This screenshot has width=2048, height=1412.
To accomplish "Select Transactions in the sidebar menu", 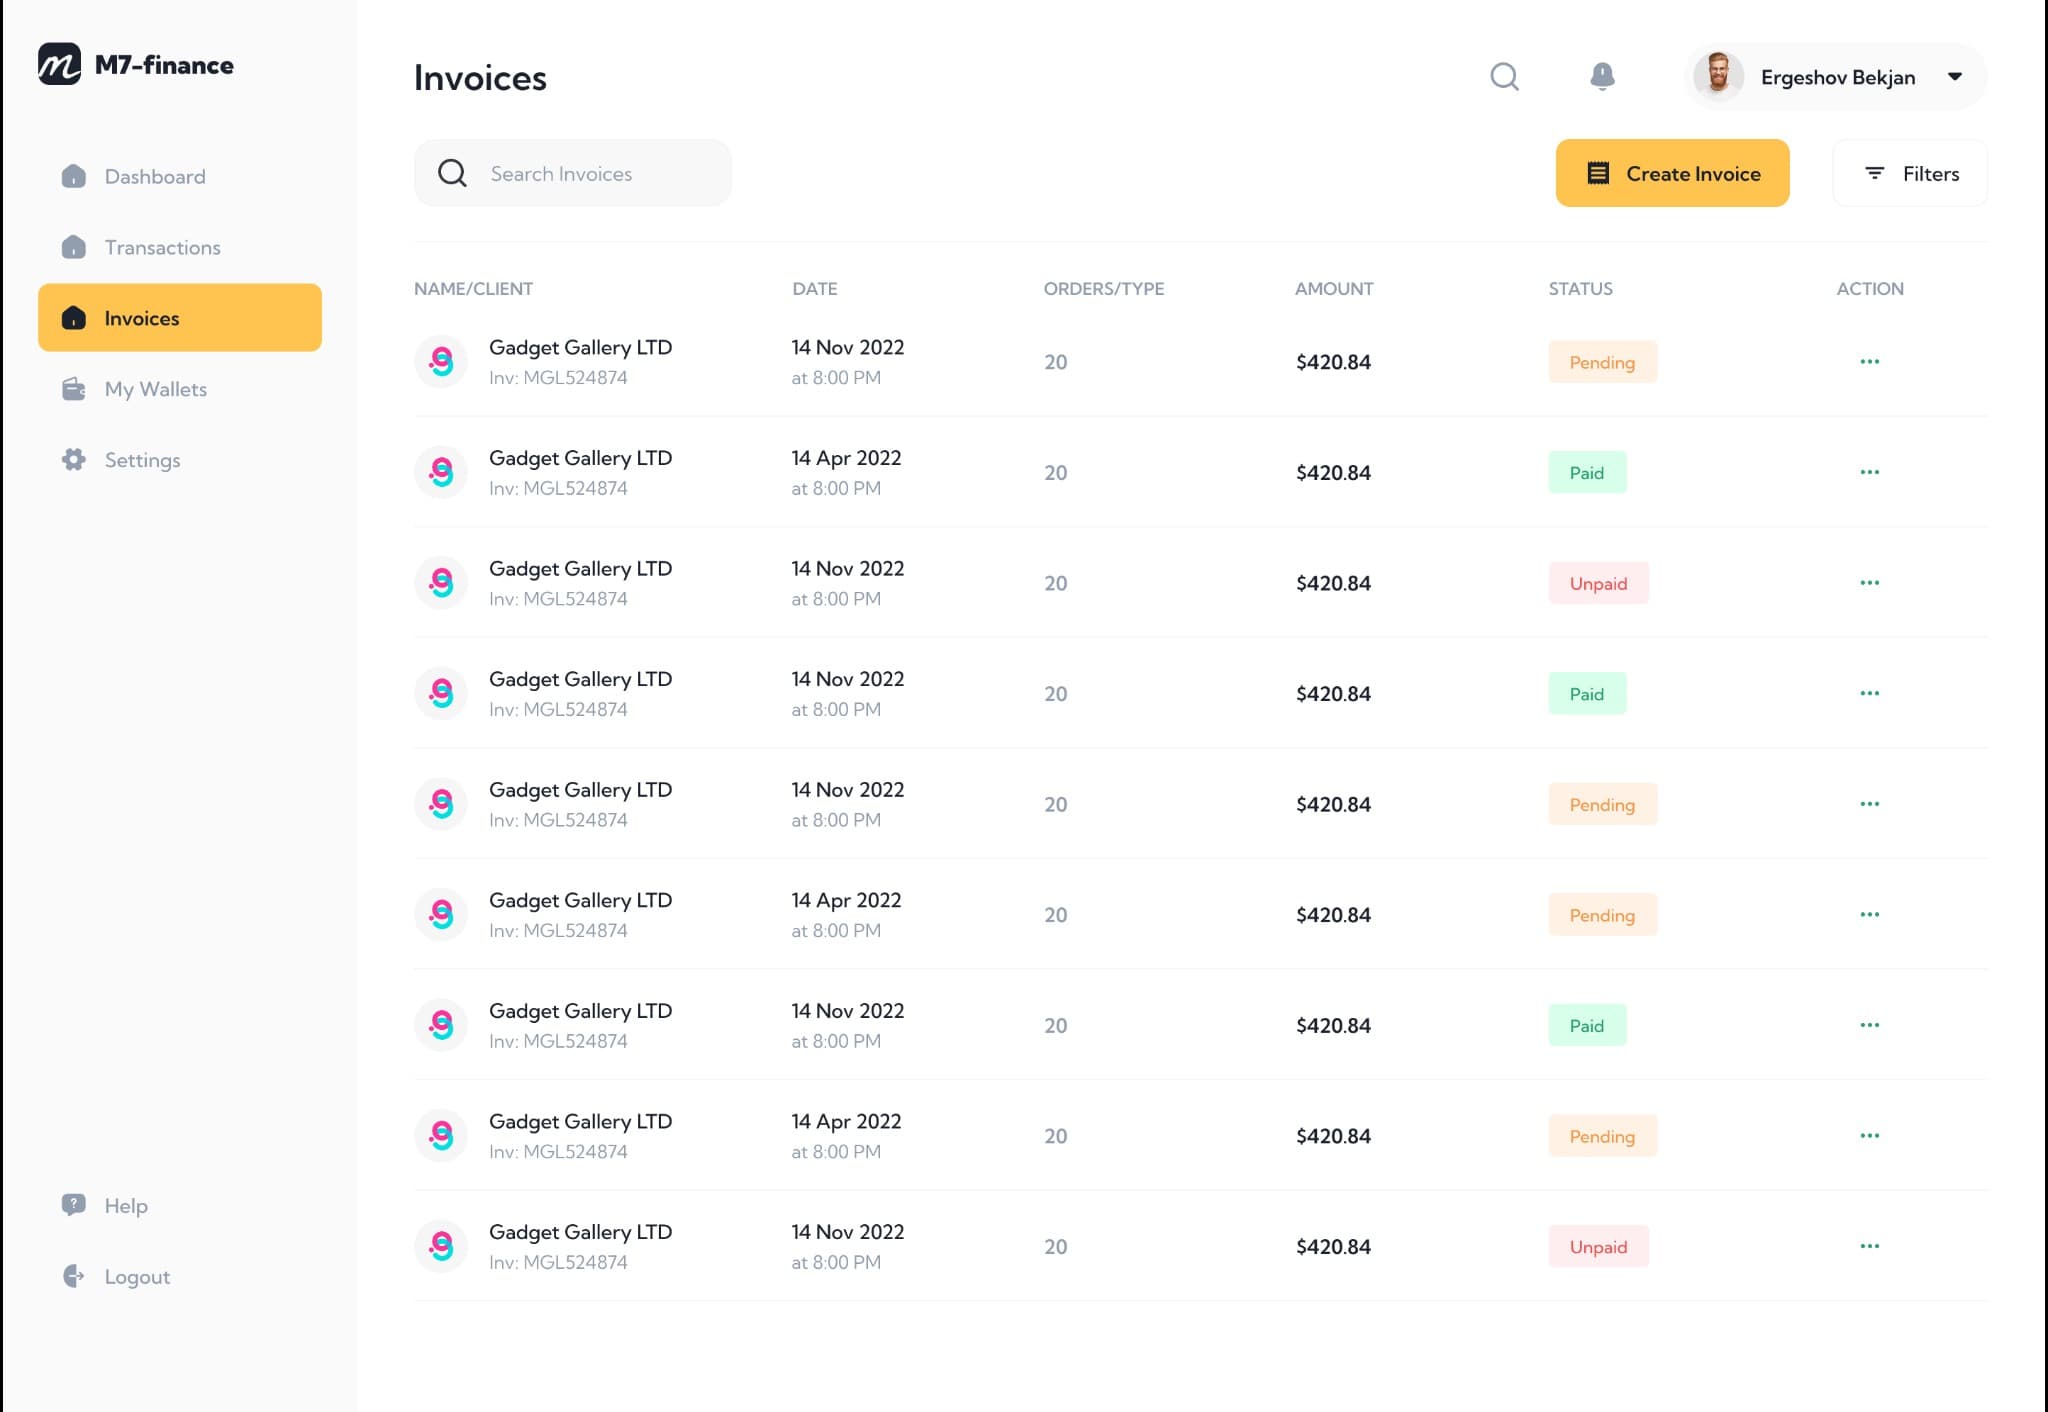I will pos(162,247).
